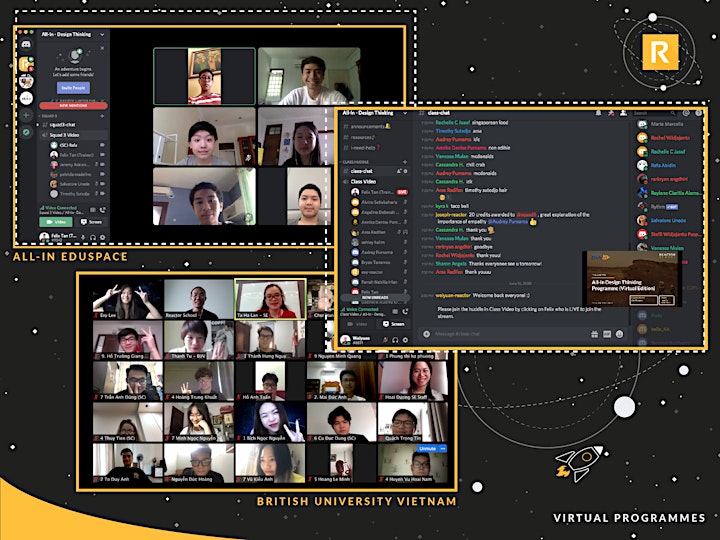Click the Invite People button

click(73, 87)
